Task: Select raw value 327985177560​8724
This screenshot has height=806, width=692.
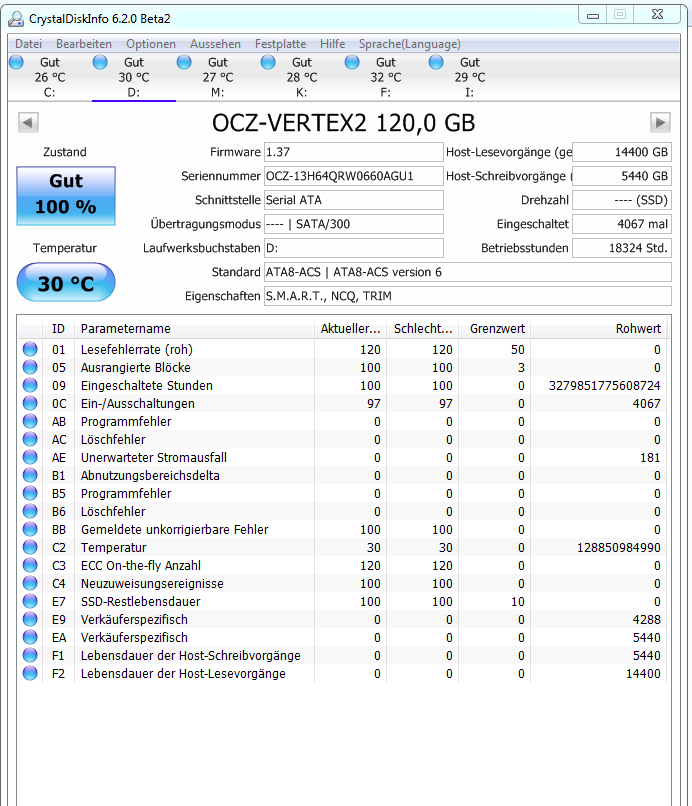Action: coord(604,386)
